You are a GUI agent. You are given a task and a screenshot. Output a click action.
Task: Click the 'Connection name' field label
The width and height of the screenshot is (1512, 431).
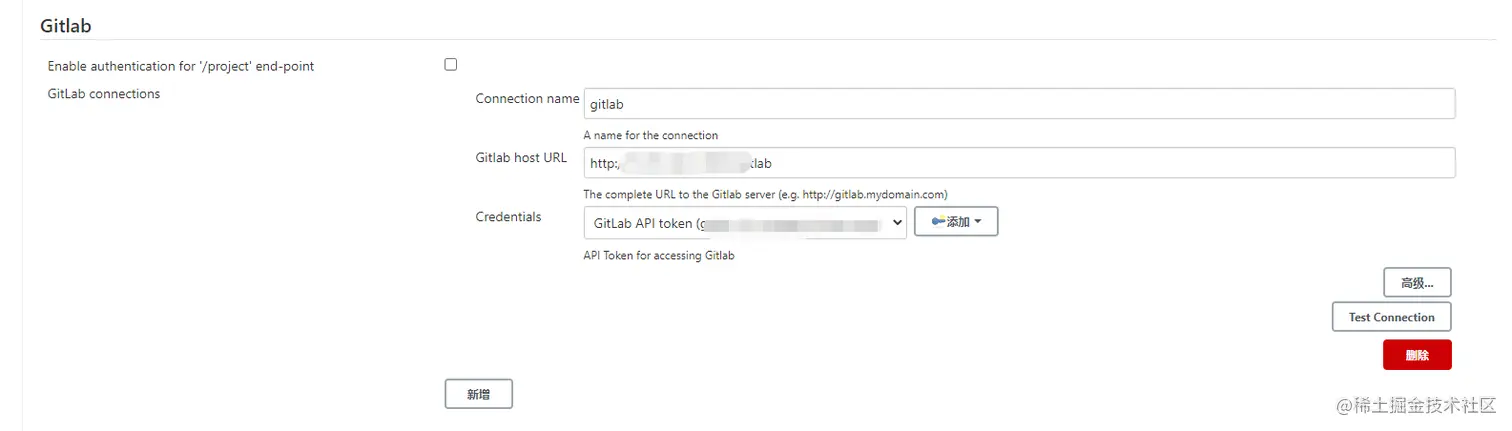527,99
